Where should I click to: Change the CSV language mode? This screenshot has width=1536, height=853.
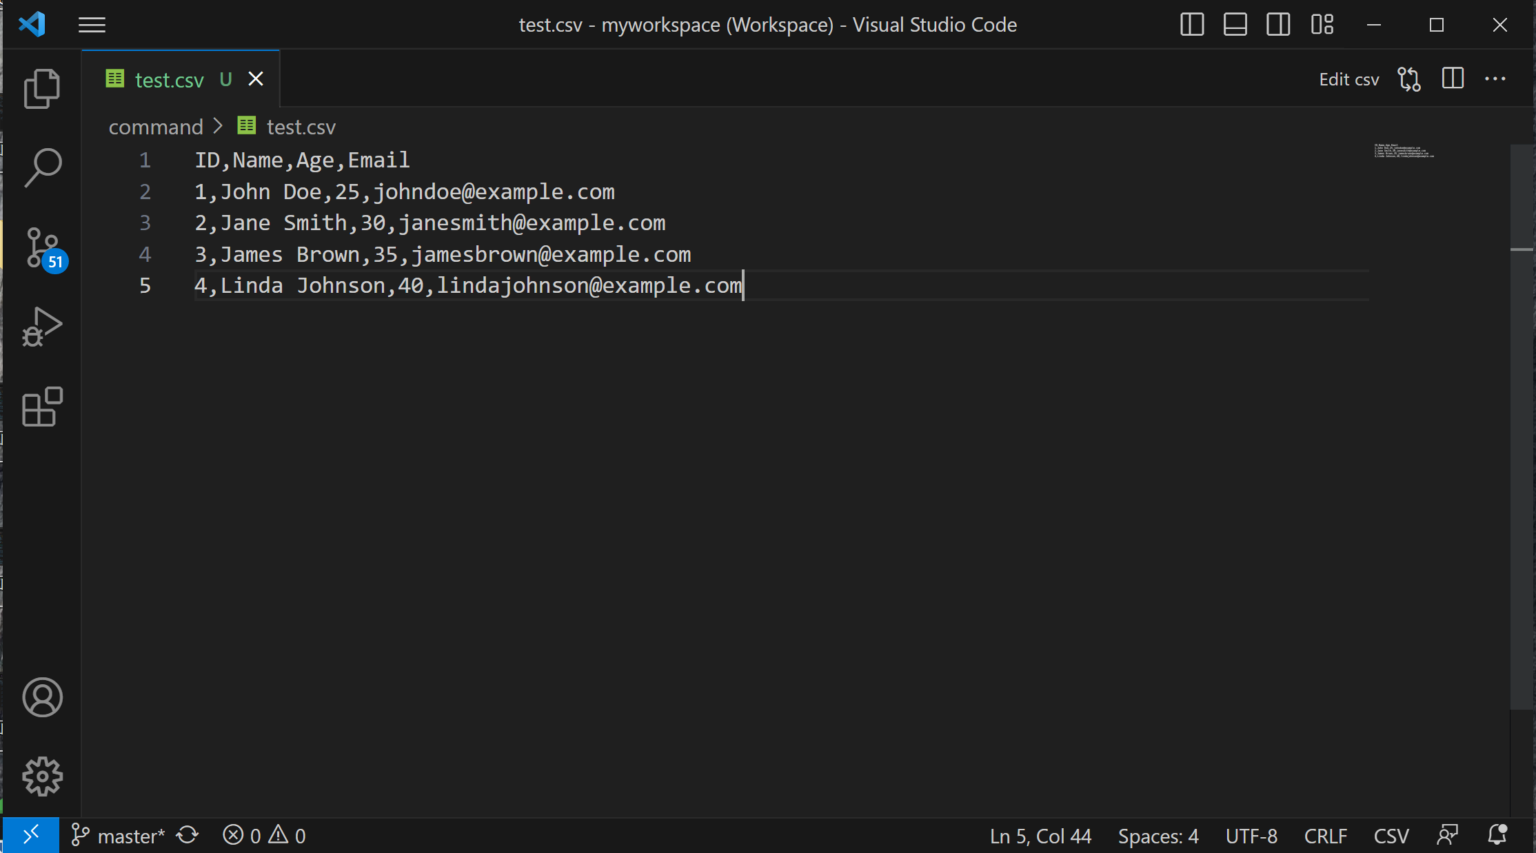coord(1390,835)
